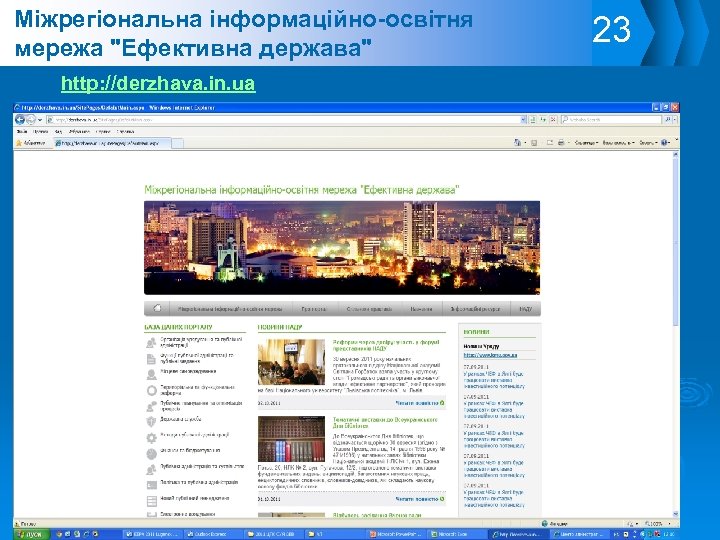This screenshot has height=540, width=720.
Task: Click in the browser address bar
Action: 283,119
